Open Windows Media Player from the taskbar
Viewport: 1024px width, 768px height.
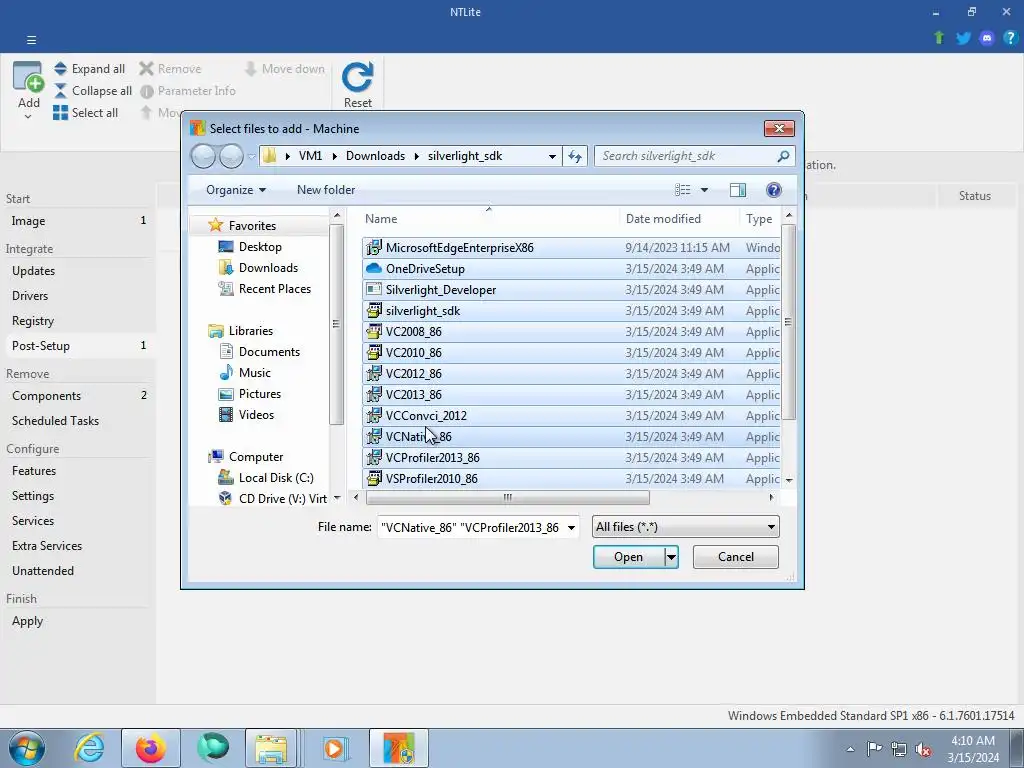334,748
